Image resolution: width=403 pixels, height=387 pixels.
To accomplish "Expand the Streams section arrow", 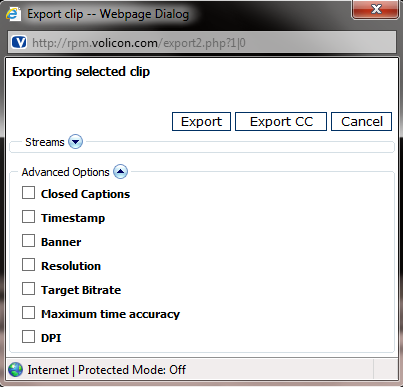I will 75,142.
